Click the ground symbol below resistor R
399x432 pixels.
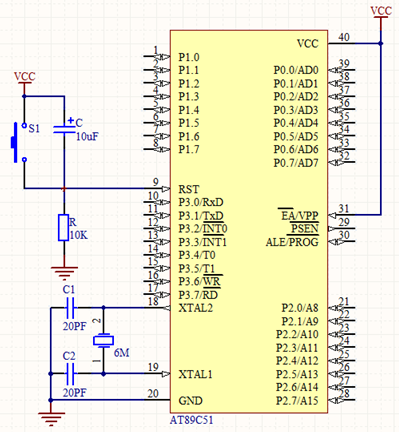click(64, 272)
